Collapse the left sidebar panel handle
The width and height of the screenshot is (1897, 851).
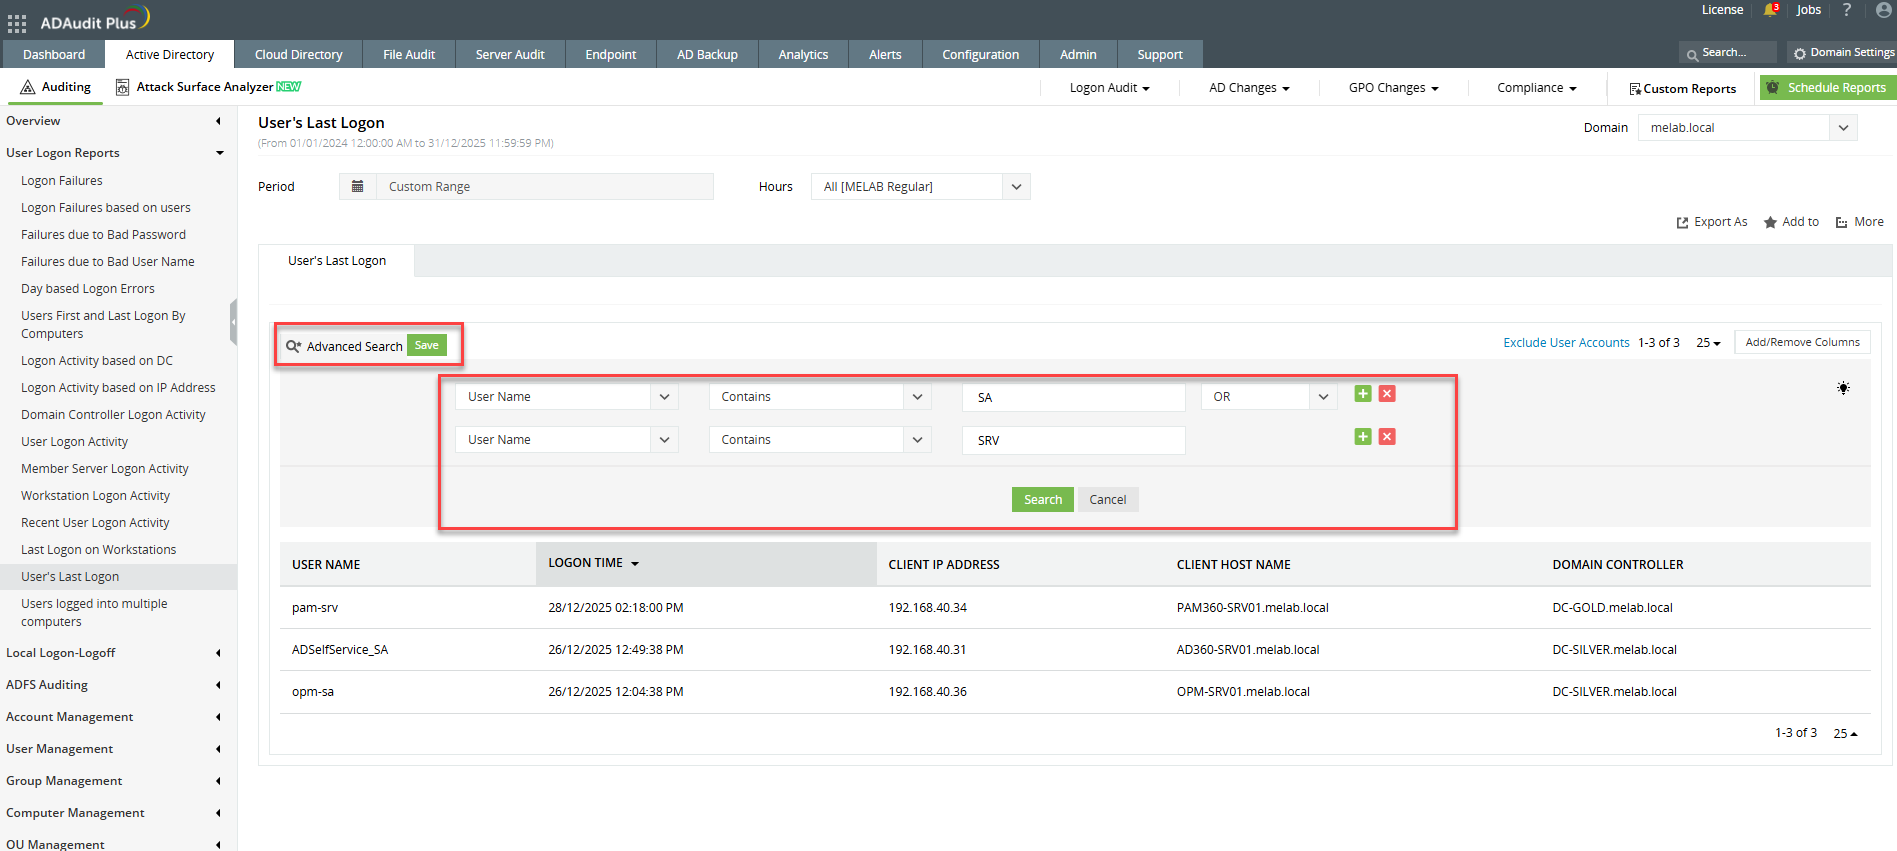pyautogui.click(x=233, y=322)
